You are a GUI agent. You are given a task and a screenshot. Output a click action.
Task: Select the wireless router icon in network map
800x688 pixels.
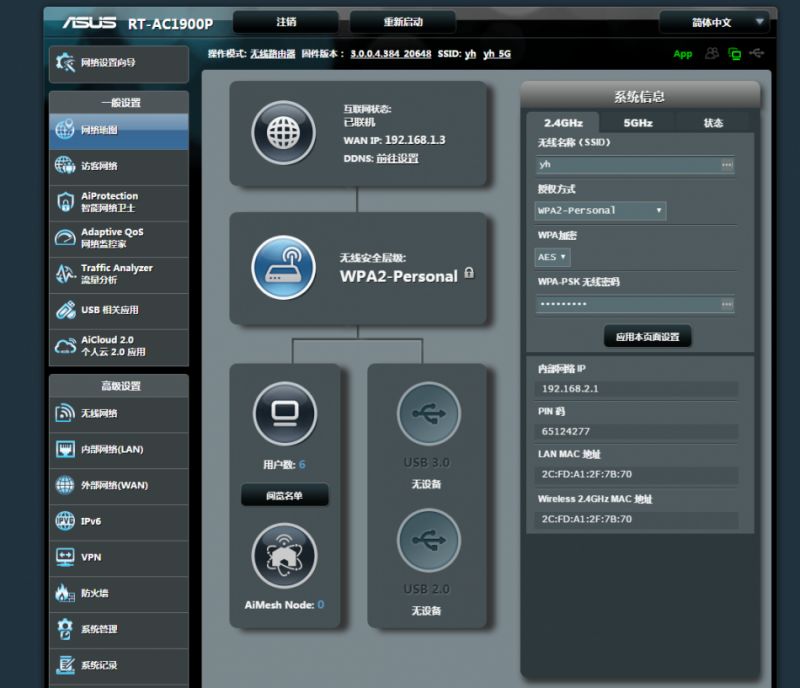283,267
